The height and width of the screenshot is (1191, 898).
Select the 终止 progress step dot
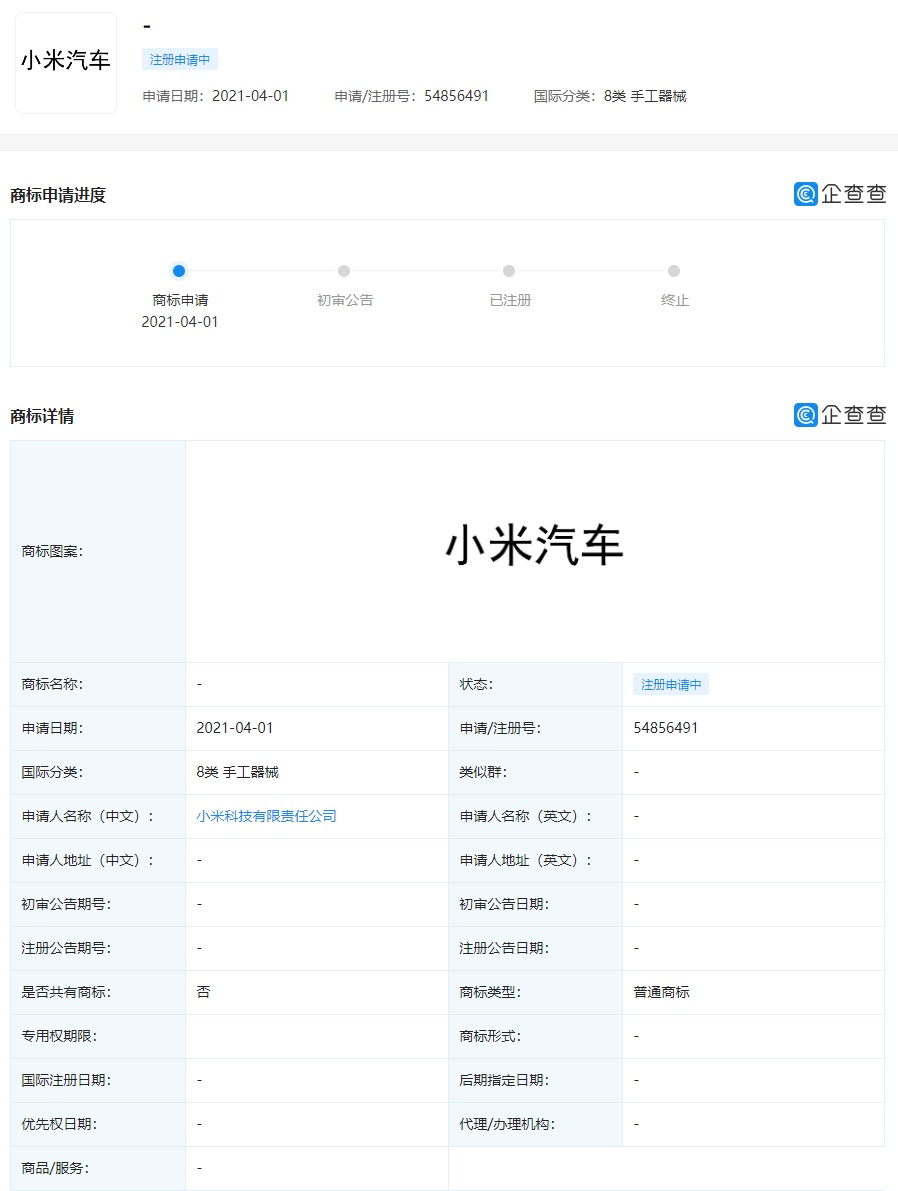click(x=674, y=270)
